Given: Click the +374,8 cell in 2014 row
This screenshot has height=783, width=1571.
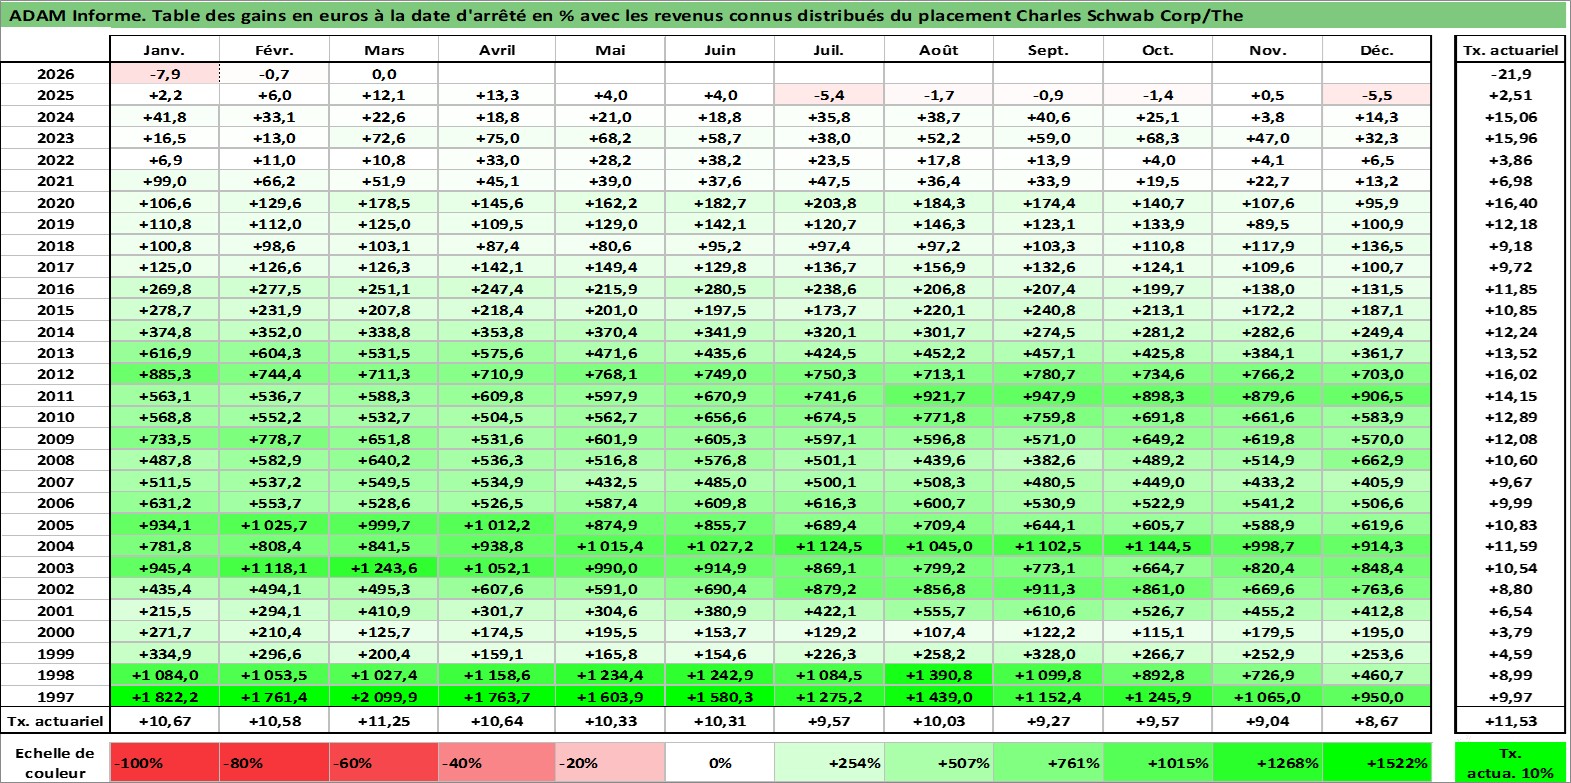Looking at the screenshot, I should click(x=164, y=332).
